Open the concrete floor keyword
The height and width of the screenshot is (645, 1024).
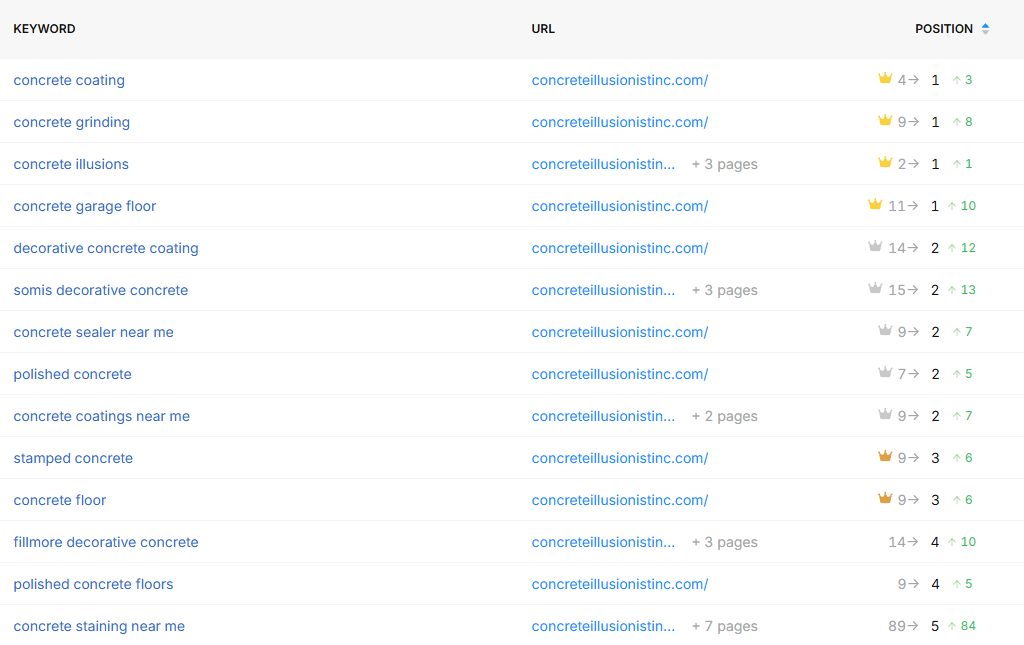[x=59, y=500]
